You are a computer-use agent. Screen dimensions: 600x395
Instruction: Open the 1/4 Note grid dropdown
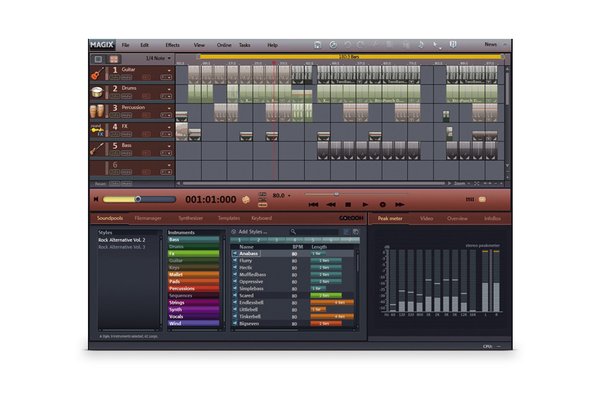click(x=158, y=58)
